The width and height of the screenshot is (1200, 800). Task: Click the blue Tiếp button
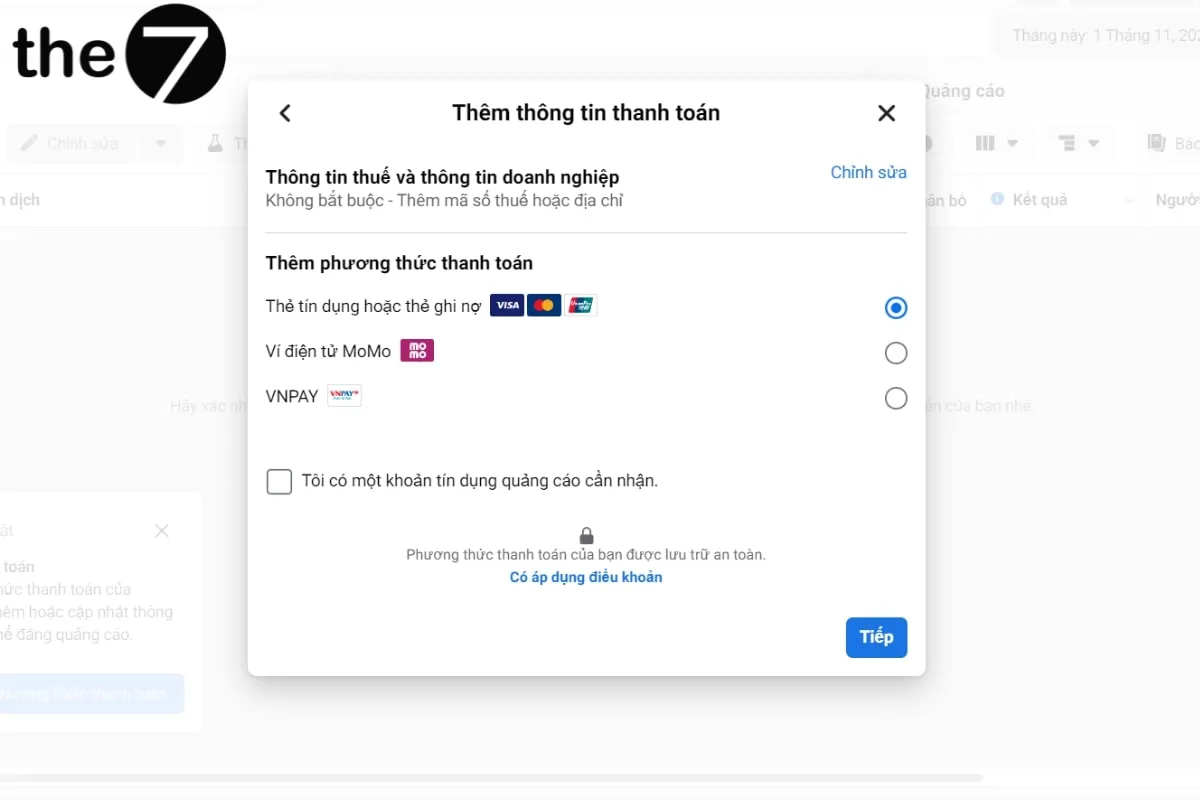click(x=876, y=637)
